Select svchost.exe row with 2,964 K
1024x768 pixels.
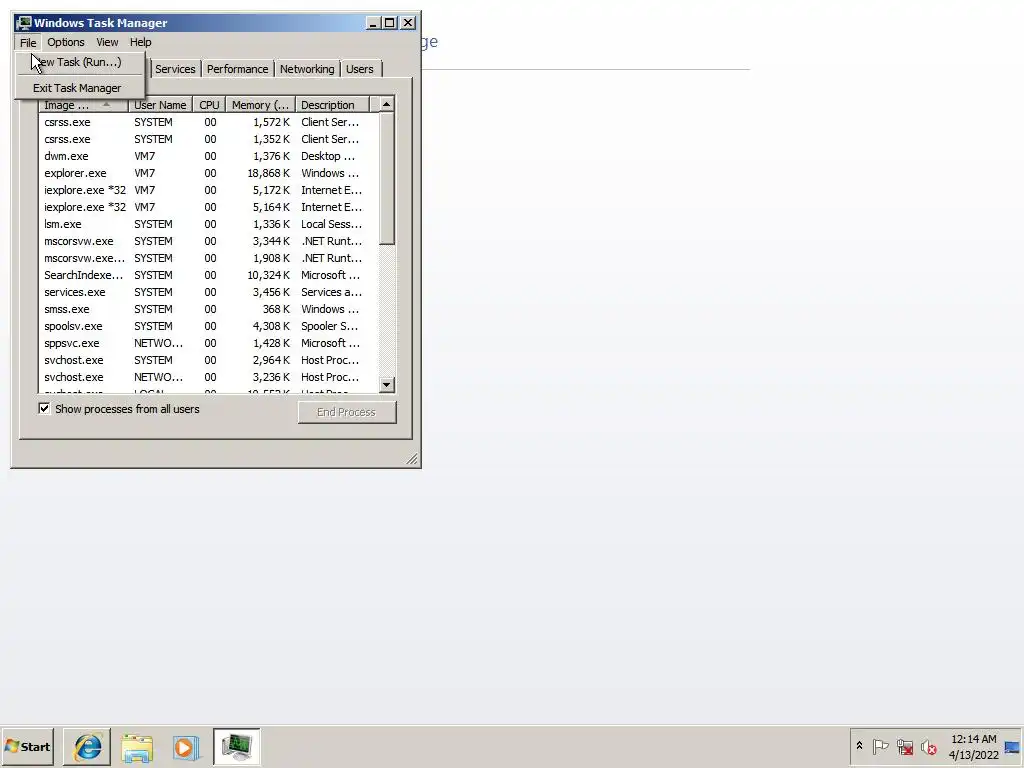tap(208, 360)
